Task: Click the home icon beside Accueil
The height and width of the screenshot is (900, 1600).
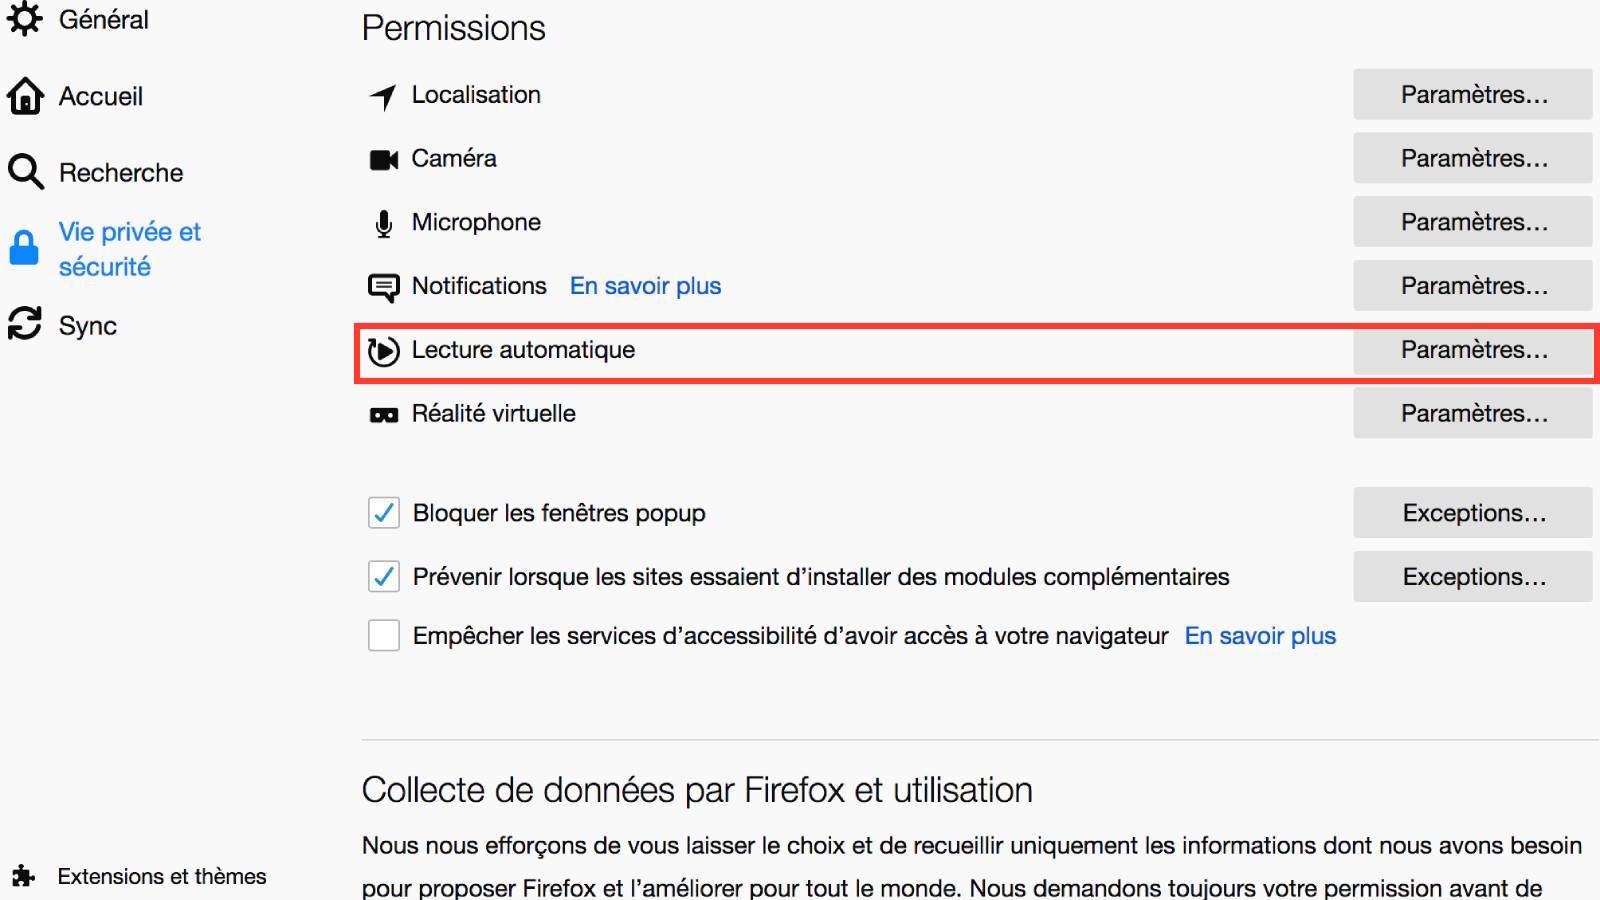Action: [x=25, y=96]
